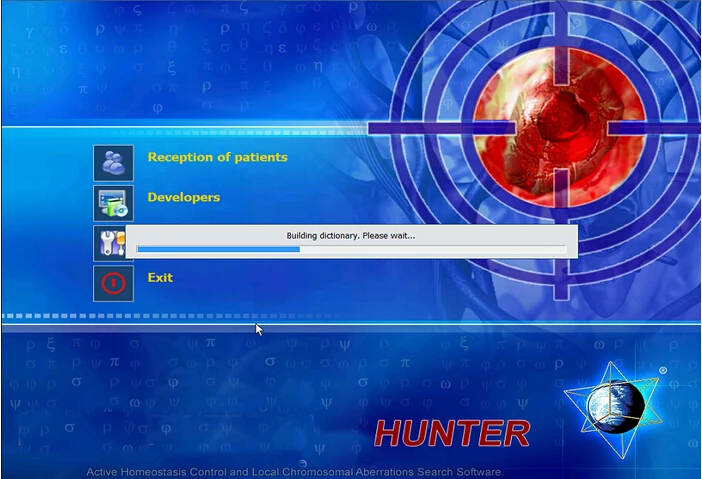Click the globe star emblem logo
This screenshot has width=702, height=479.
[x=614, y=410]
